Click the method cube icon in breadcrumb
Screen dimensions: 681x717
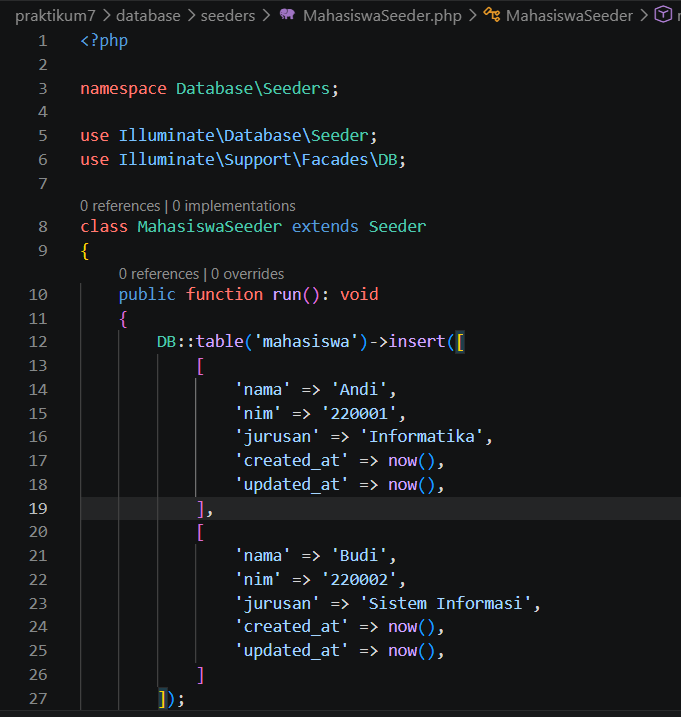(x=663, y=15)
